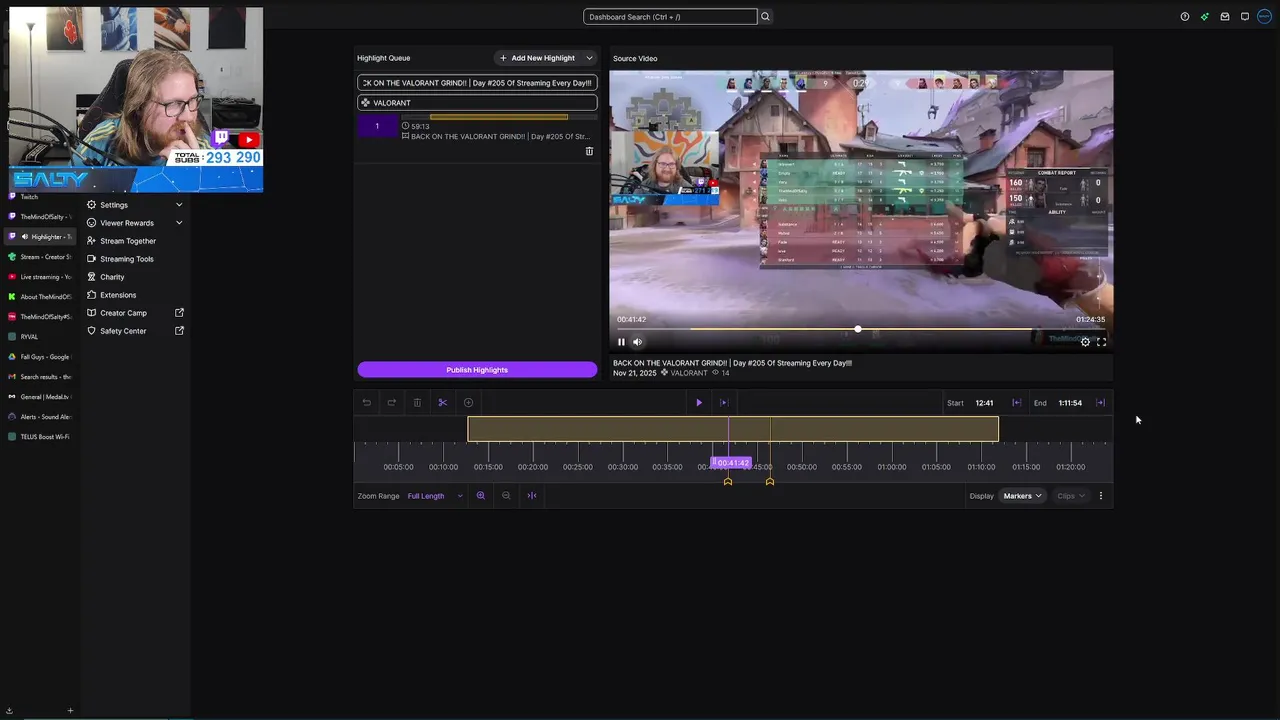This screenshot has width=1280, height=720.
Task: Click the Add New Highlight button
Action: click(x=537, y=58)
